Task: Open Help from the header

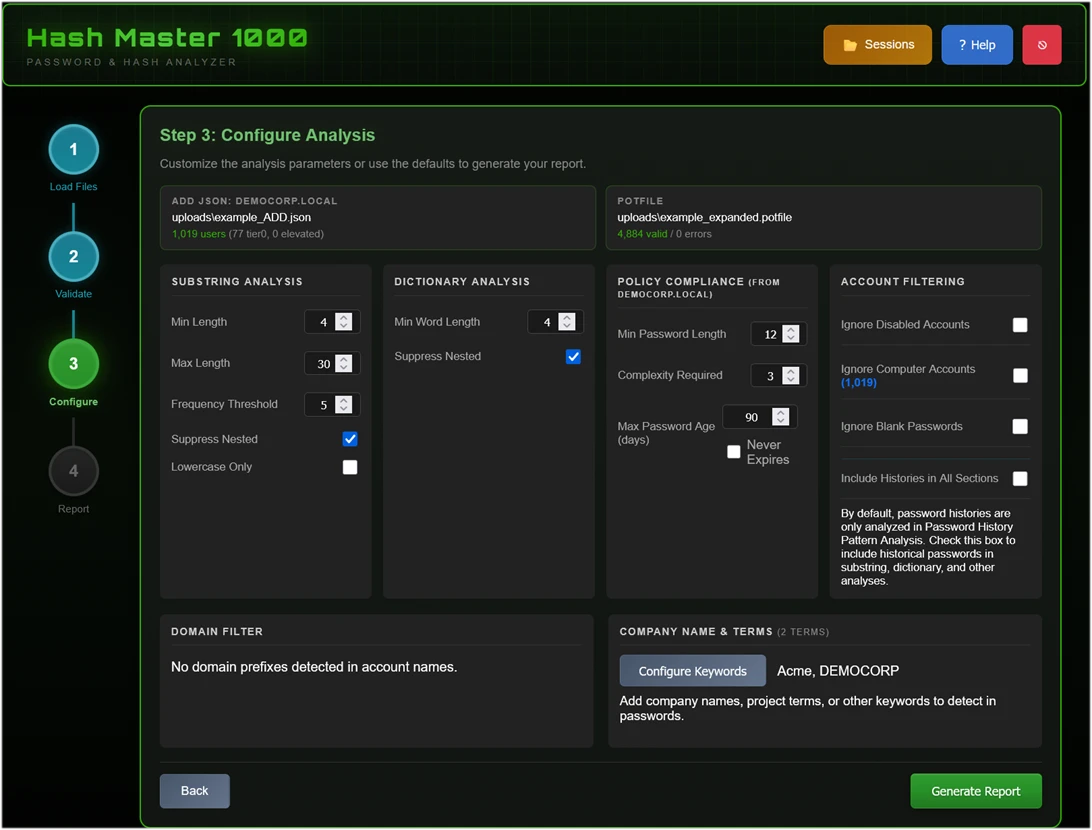Action: (977, 44)
